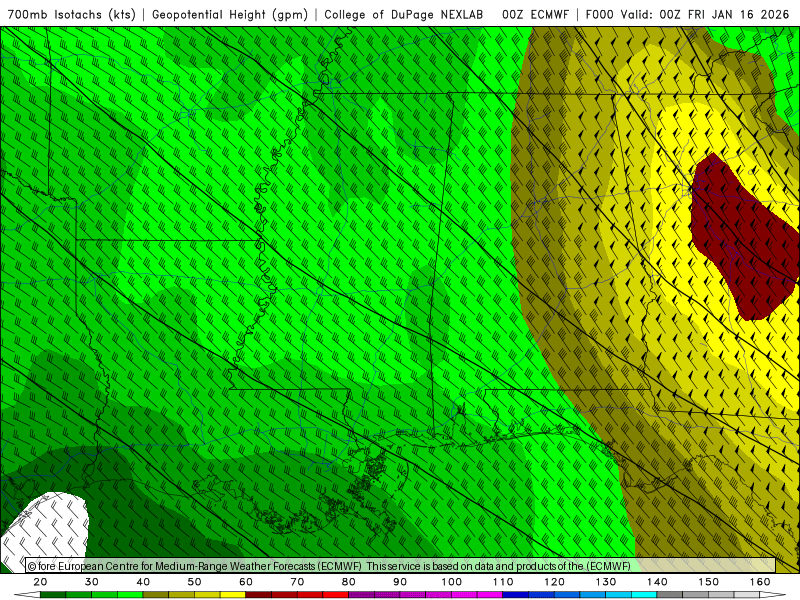The width and height of the screenshot is (800, 600).
Task: Click the legend label "110"
Action: pyautogui.click(x=503, y=582)
